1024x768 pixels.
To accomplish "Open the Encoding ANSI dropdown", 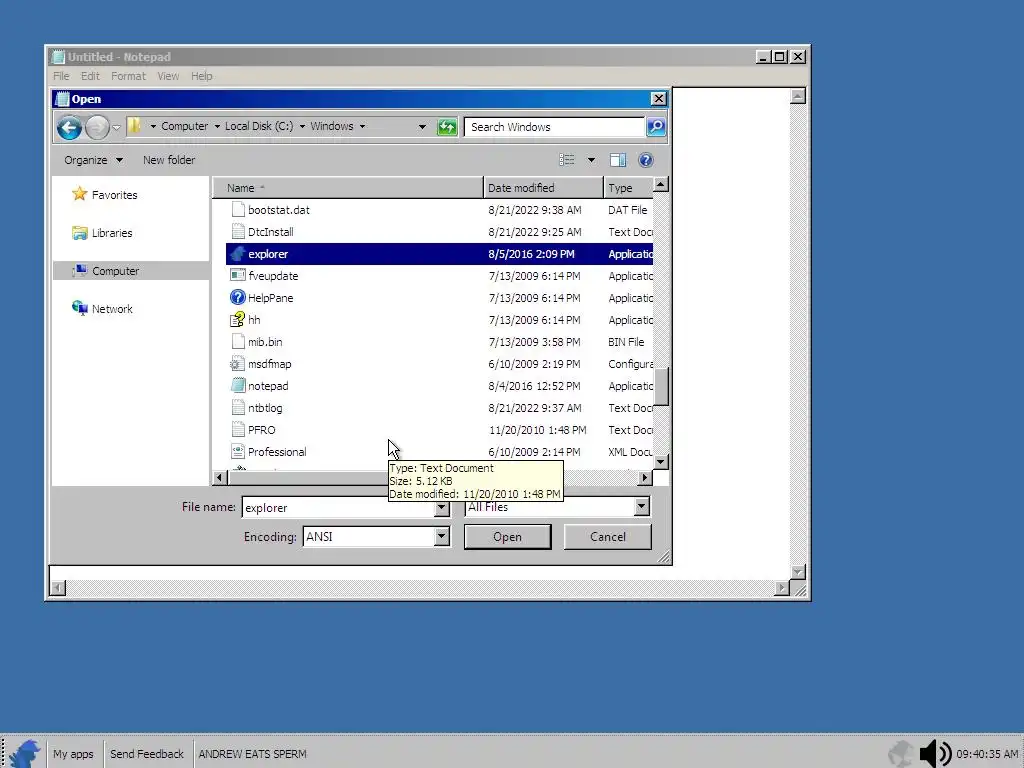I will [x=442, y=537].
